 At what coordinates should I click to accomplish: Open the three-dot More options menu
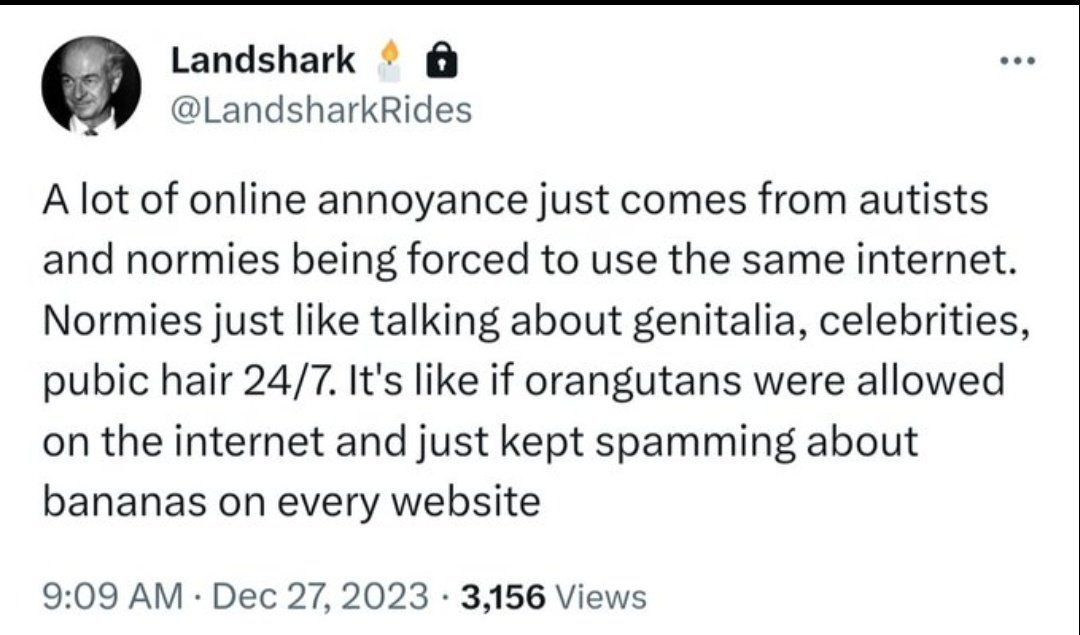[x=1017, y=60]
